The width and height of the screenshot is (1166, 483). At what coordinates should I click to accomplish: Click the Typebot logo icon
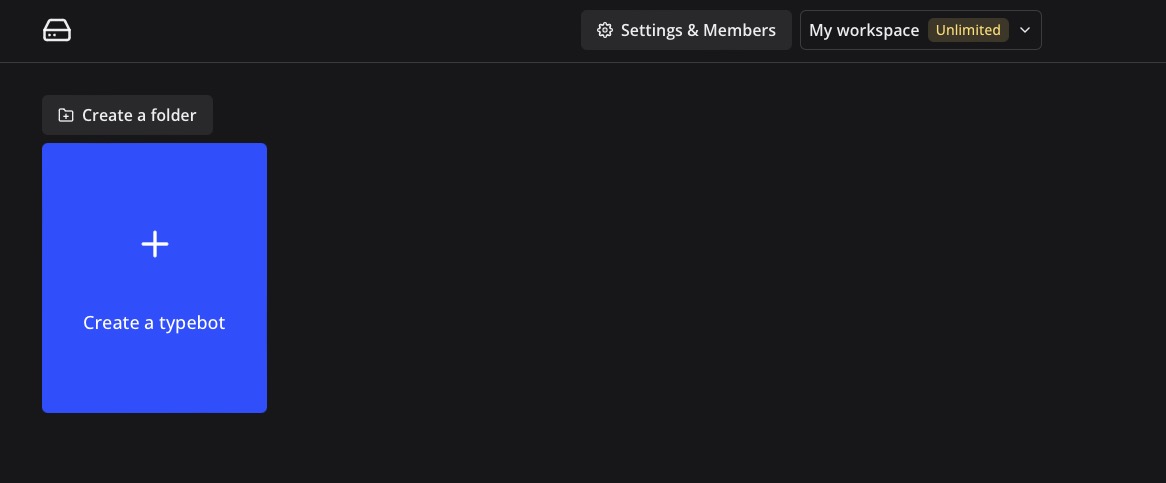pyautogui.click(x=57, y=30)
